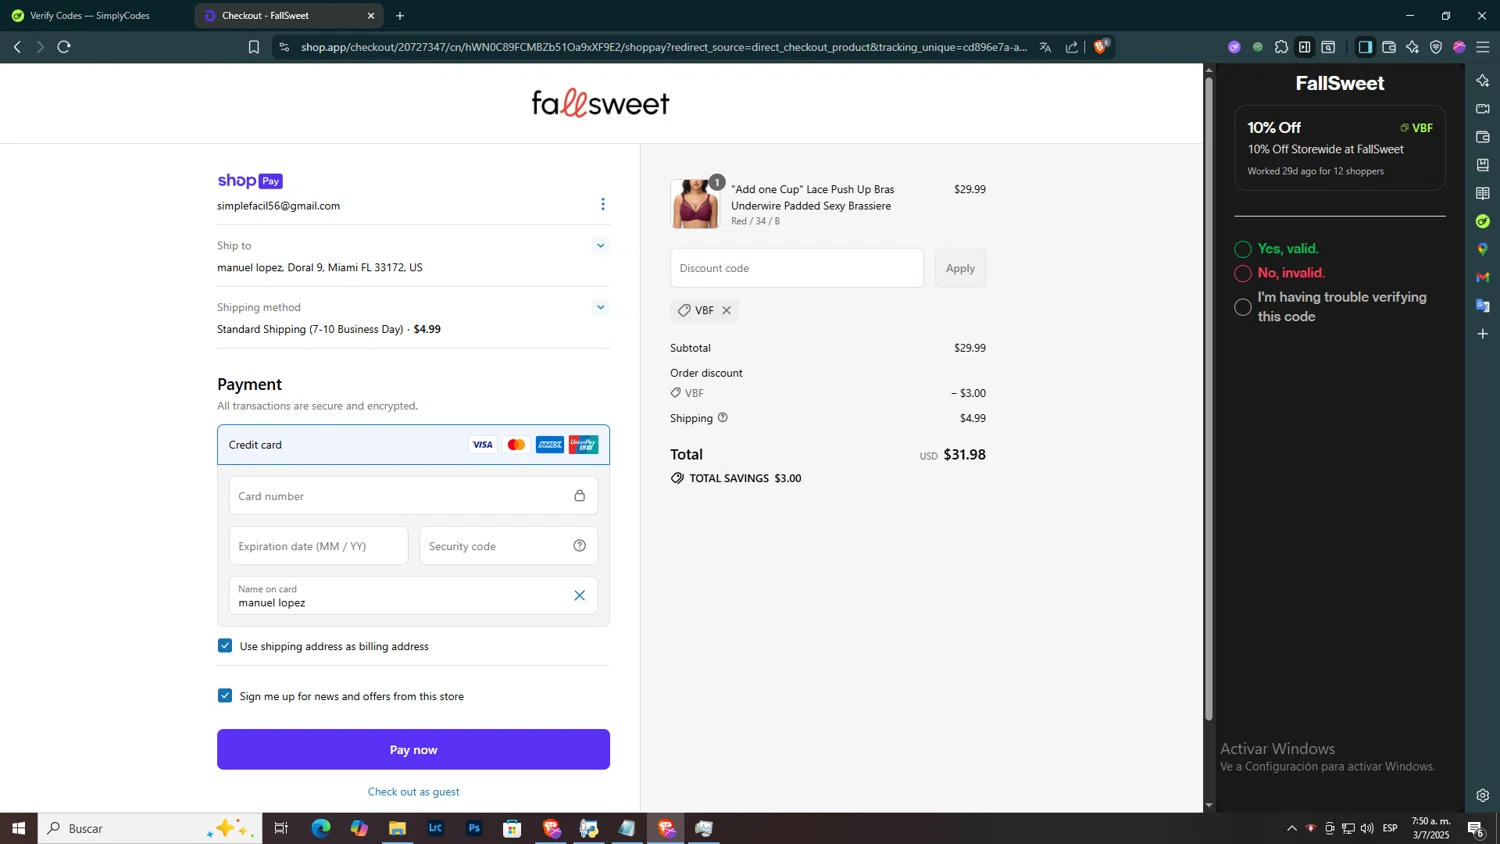Image resolution: width=1500 pixels, height=844 pixels.
Task: Click the FallSweet logo
Action: click(600, 103)
